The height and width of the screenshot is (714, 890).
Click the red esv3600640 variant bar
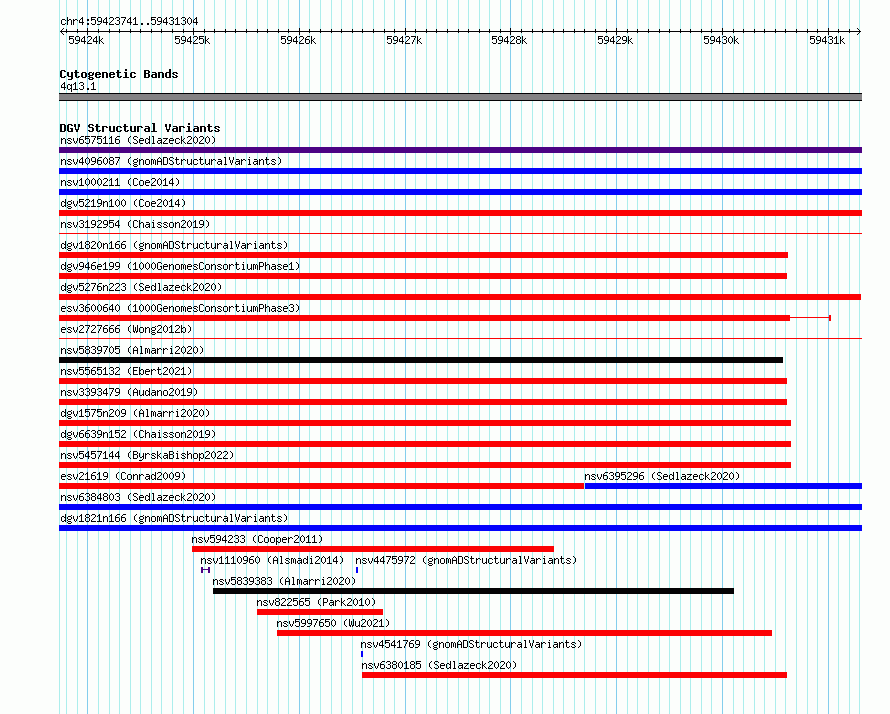click(x=425, y=318)
